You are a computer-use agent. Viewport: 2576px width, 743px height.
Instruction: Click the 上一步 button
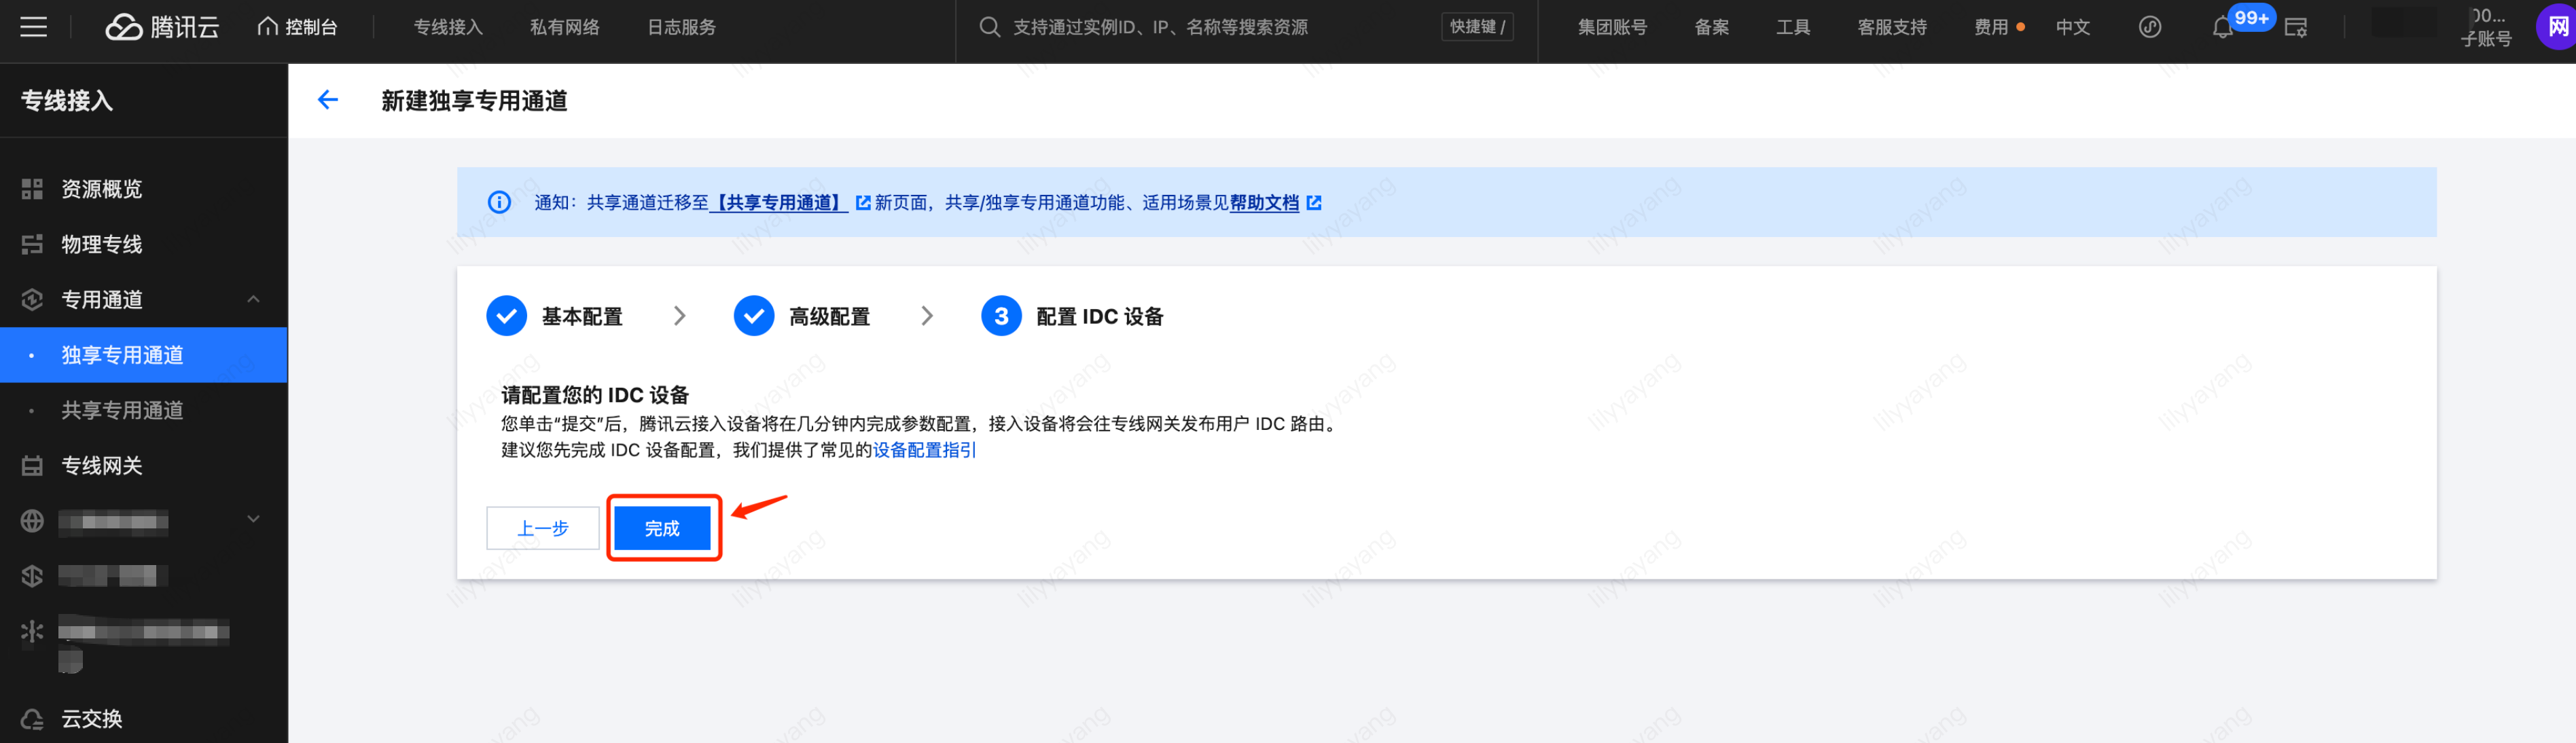coord(542,528)
